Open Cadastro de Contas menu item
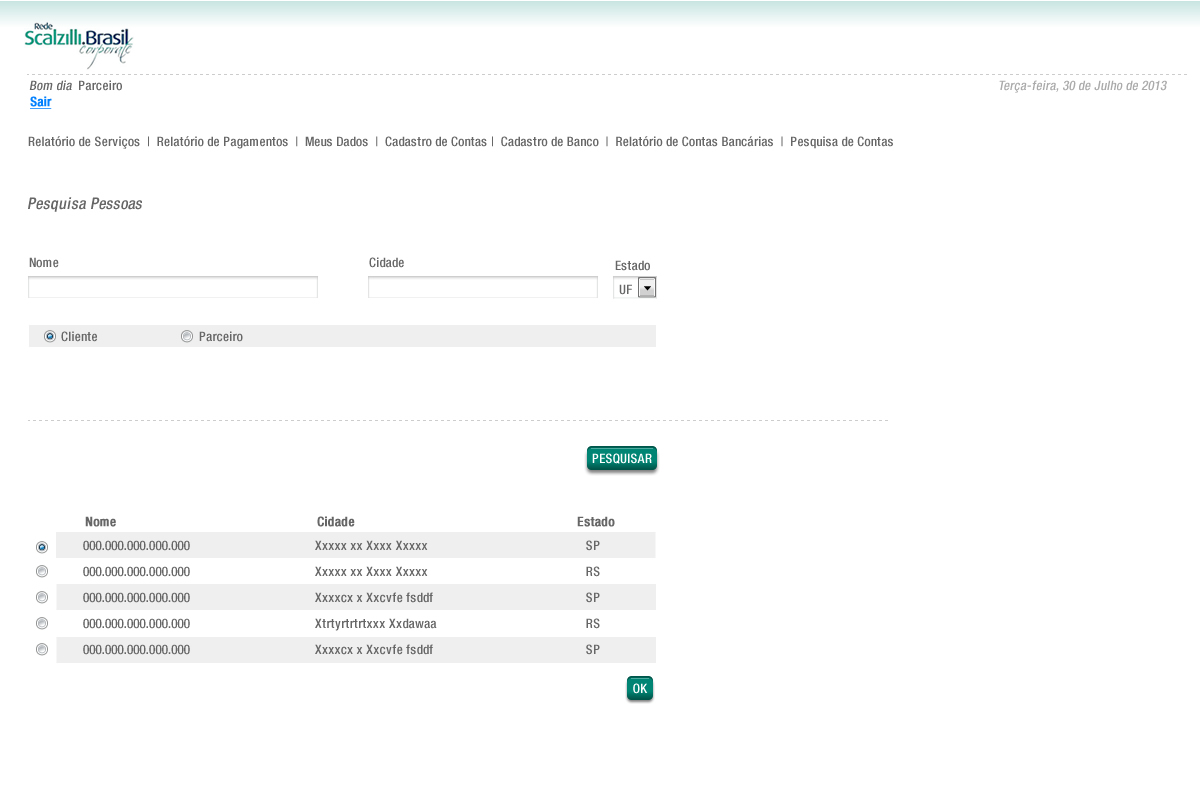This screenshot has height=805, width=1200. pos(435,142)
